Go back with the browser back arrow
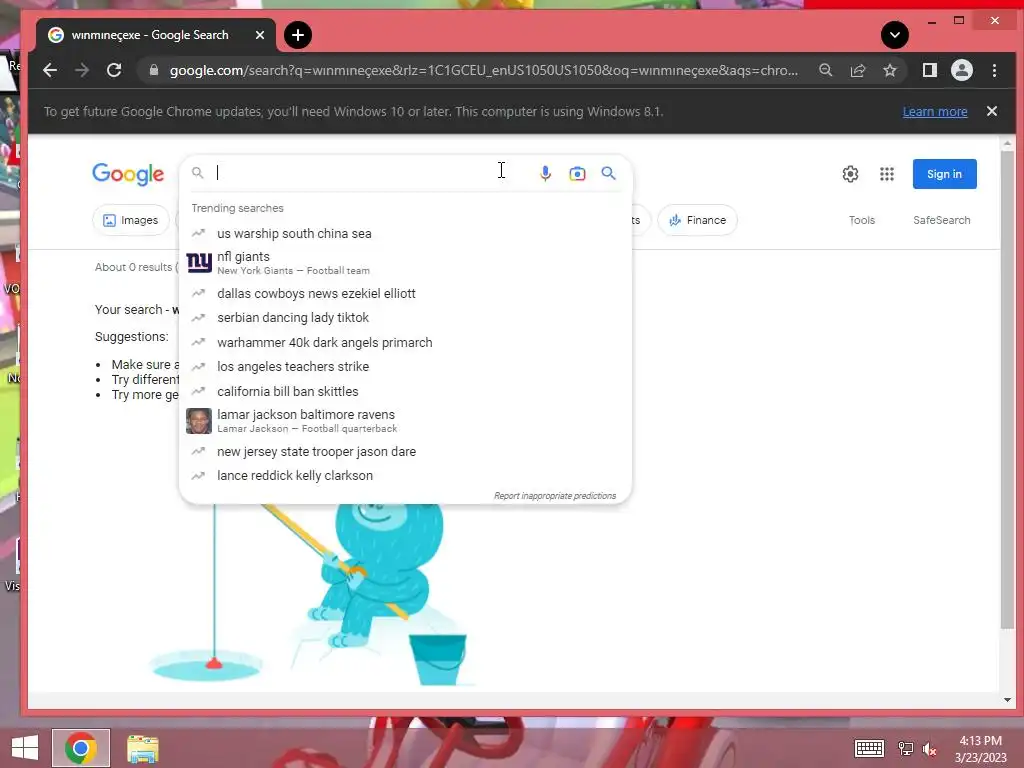Image resolution: width=1024 pixels, height=768 pixels. tap(50, 71)
